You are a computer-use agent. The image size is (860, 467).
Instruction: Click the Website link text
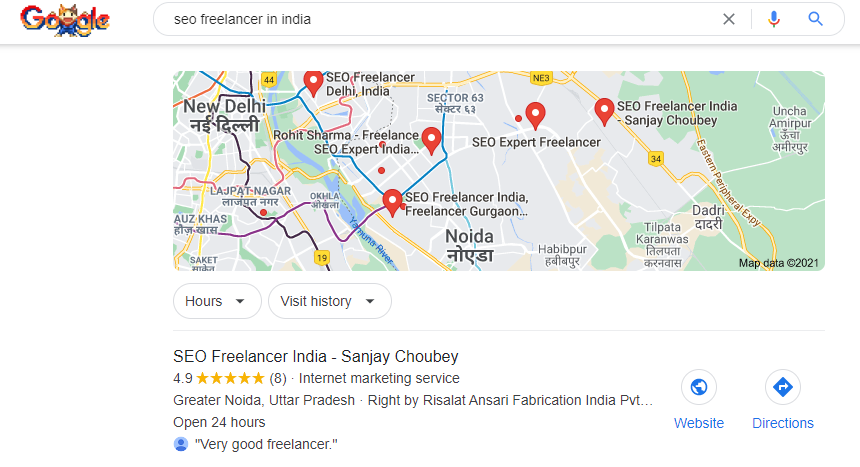click(699, 423)
